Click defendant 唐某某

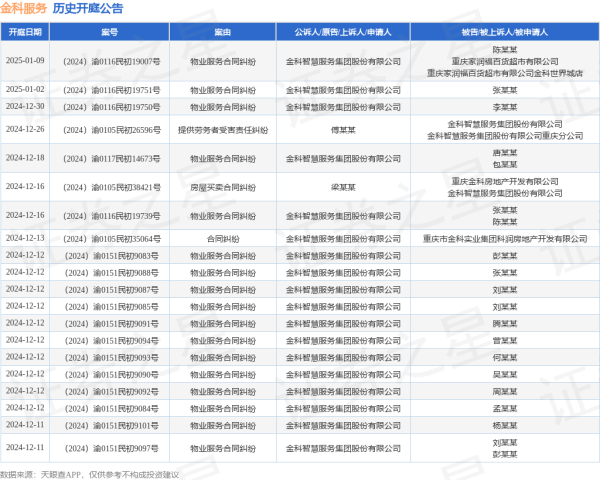505,153
